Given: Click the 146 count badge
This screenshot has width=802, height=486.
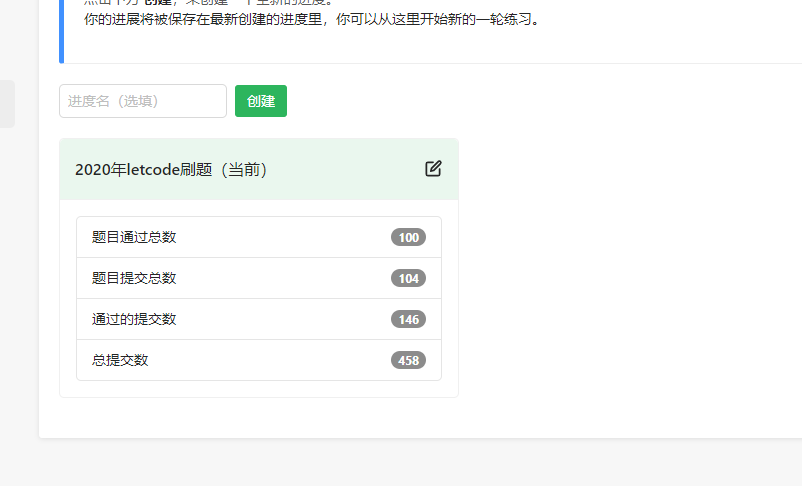Looking at the screenshot, I should (x=408, y=319).
